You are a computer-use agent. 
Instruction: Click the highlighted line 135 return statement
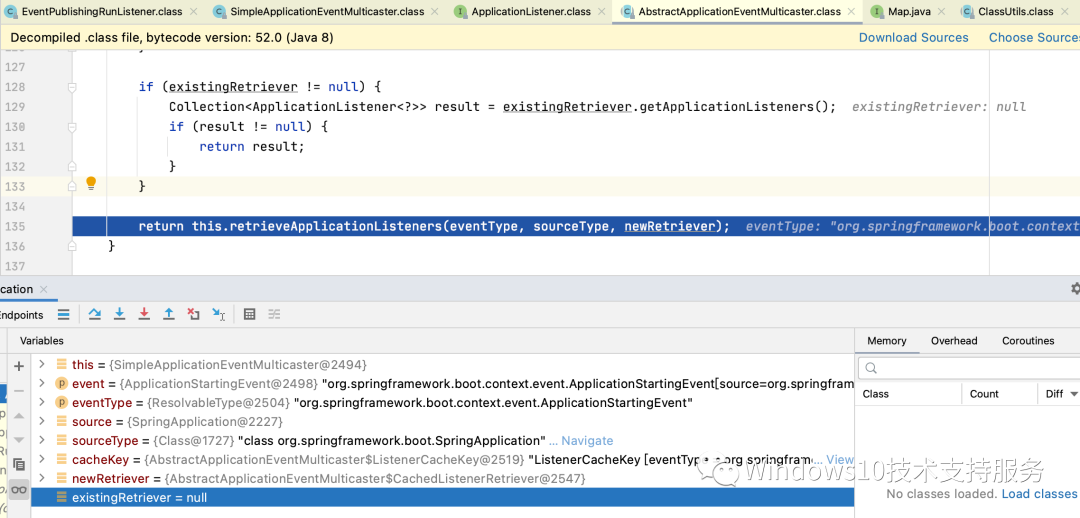pos(434,227)
